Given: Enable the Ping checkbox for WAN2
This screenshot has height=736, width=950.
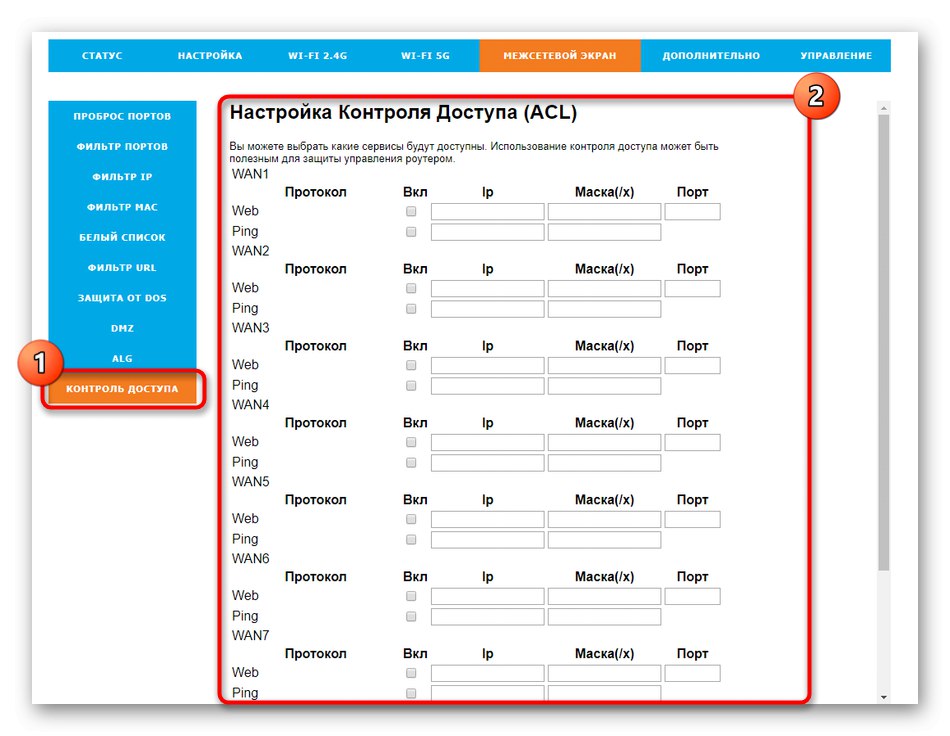Looking at the screenshot, I should 410,309.
